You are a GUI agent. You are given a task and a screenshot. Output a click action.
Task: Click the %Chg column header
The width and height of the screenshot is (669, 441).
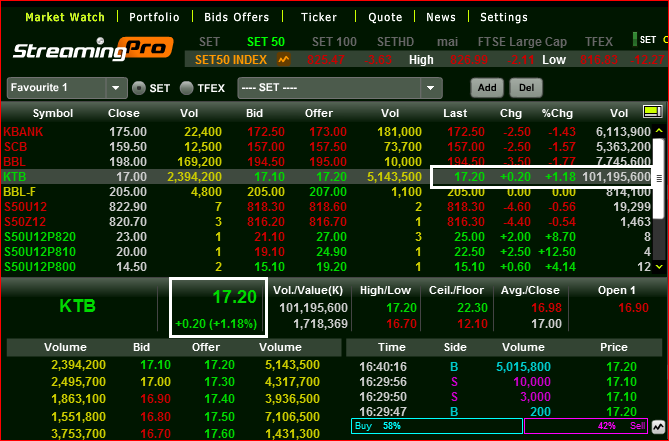coord(557,113)
